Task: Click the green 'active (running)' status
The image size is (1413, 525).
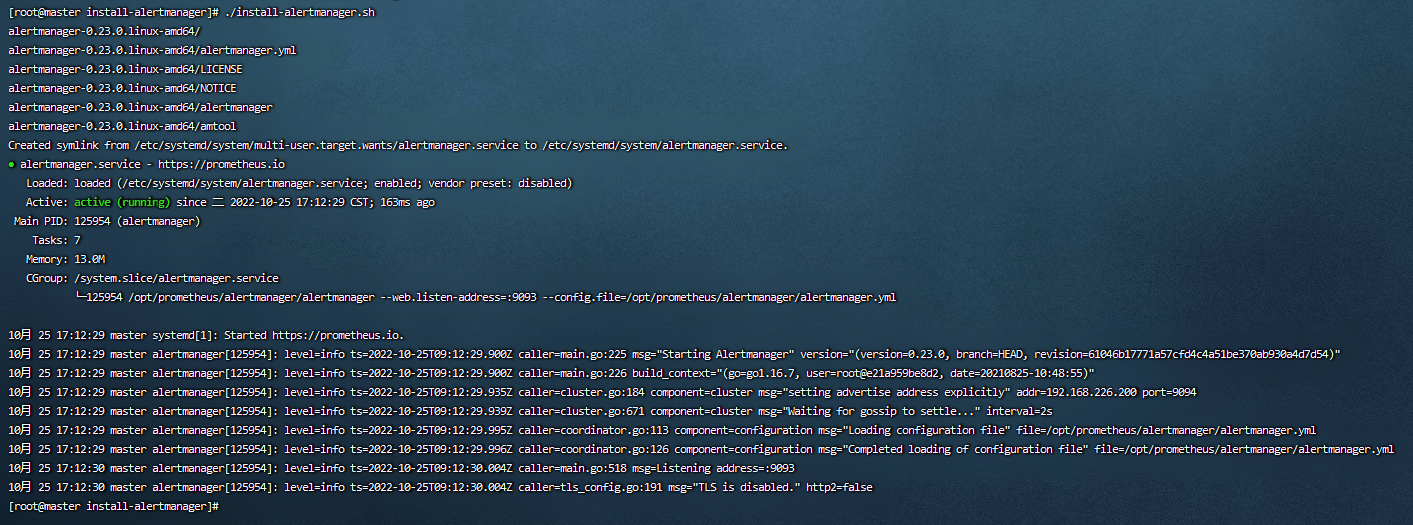Action: (122, 202)
